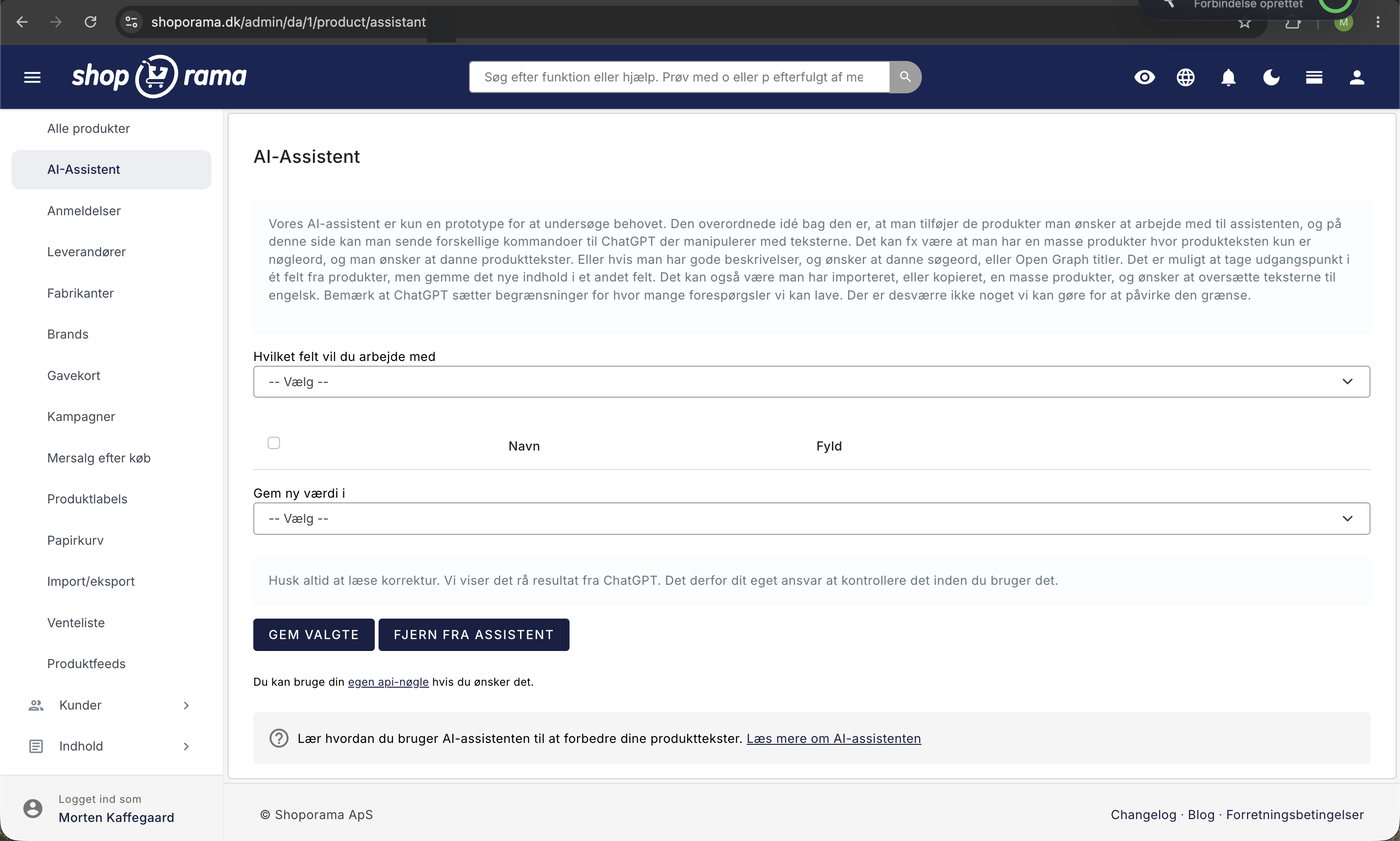
Task: Click the name Morten Kaffegaard
Action: tap(116, 817)
